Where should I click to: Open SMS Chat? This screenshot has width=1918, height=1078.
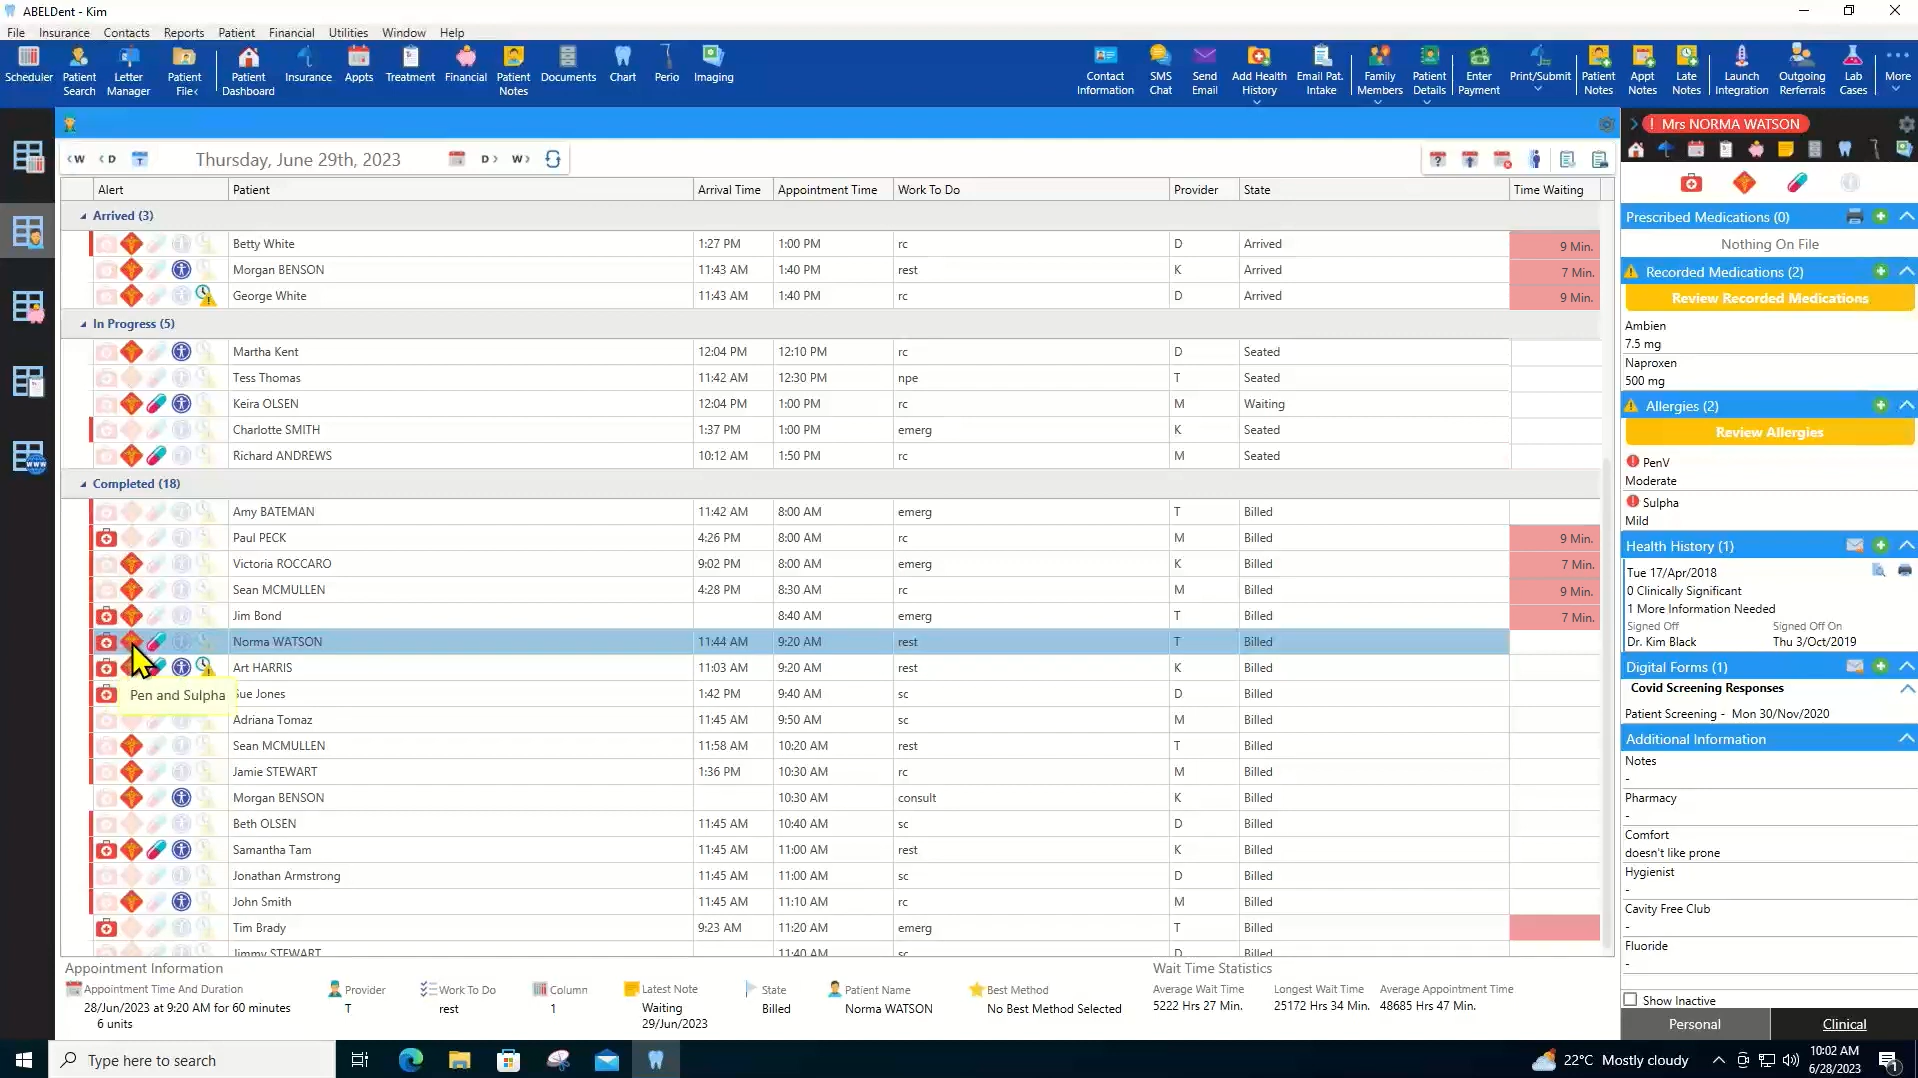(1160, 70)
